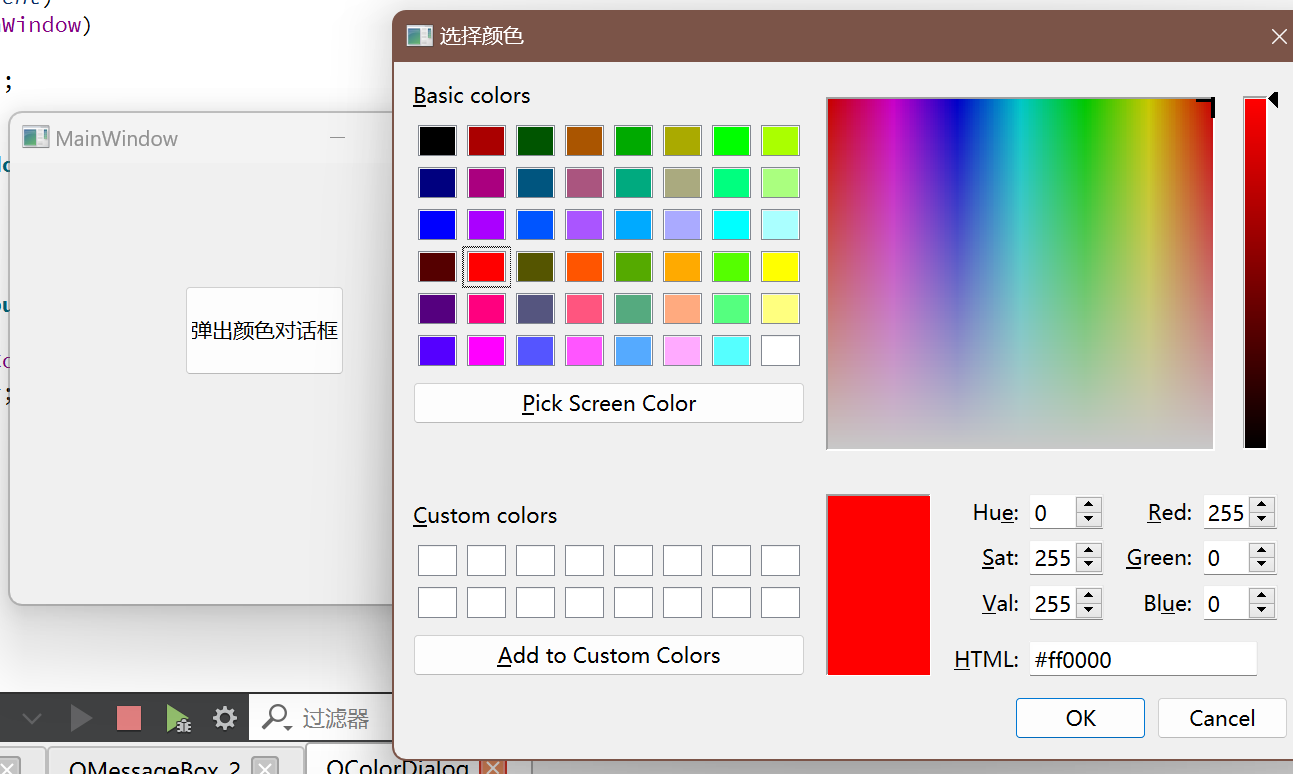Select the black basic color swatch
The width and height of the screenshot is (1293, 774).
pyautogui.click(x=437, y=141)
